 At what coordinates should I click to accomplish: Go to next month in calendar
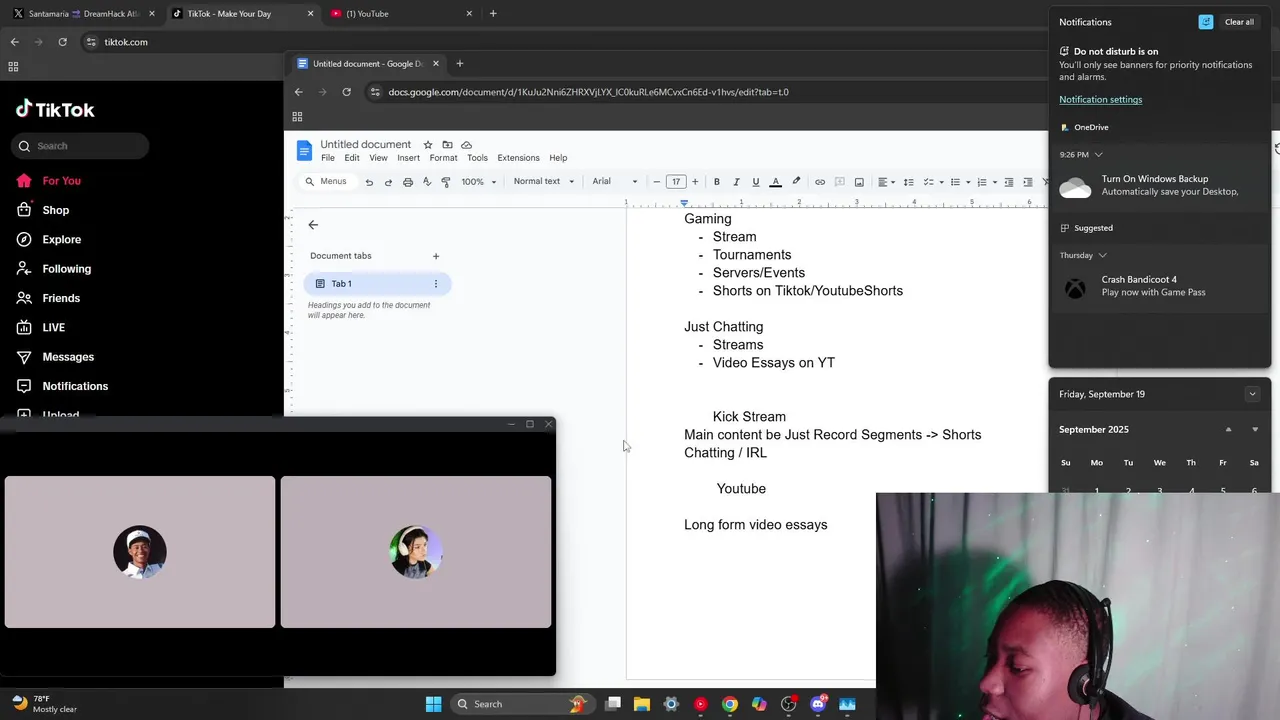click(x=1255, y=429)
